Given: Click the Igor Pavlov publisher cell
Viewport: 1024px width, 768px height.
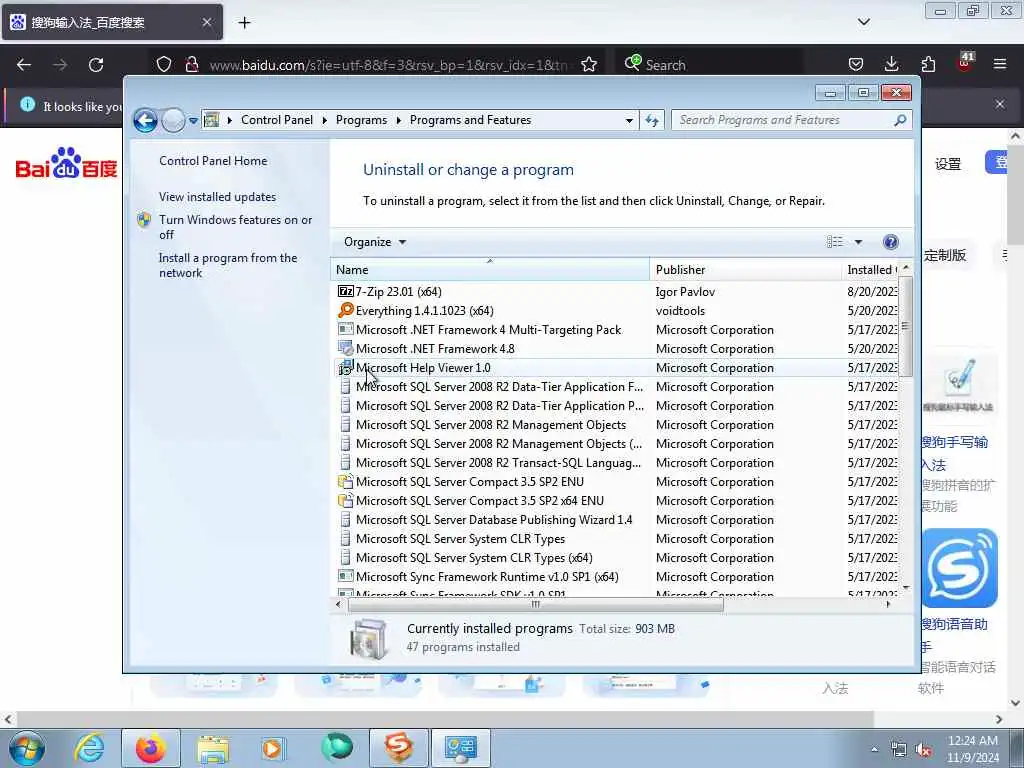Looking at the screenshot, I should (685, 292).
